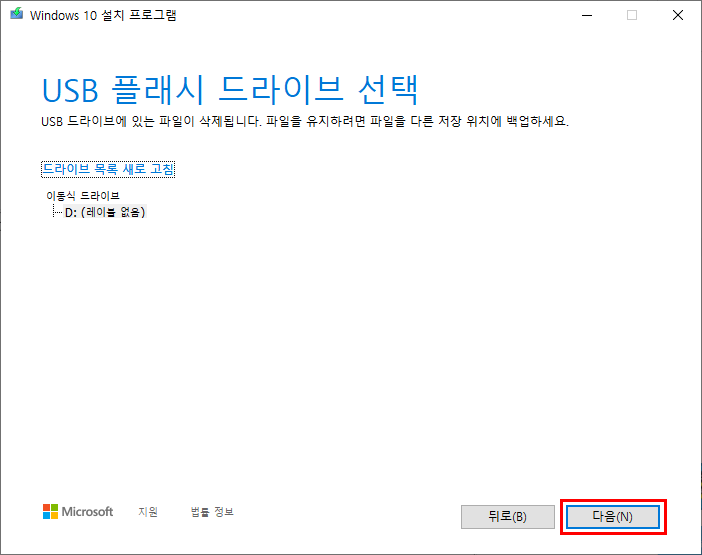The image size is (702, 555).
Task: Close the Windows 10 설치 프로그램 window
Action: [678, 15]
